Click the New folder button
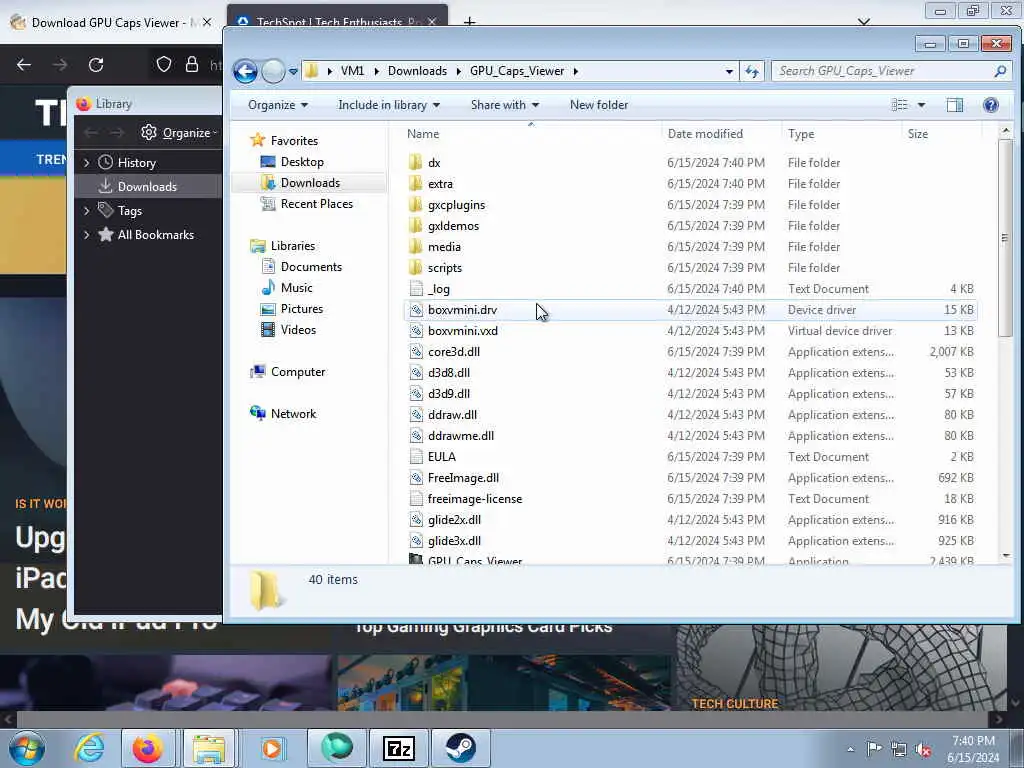Image resolution: width=1024 pixels, height=768 pixels. [599, 105]
